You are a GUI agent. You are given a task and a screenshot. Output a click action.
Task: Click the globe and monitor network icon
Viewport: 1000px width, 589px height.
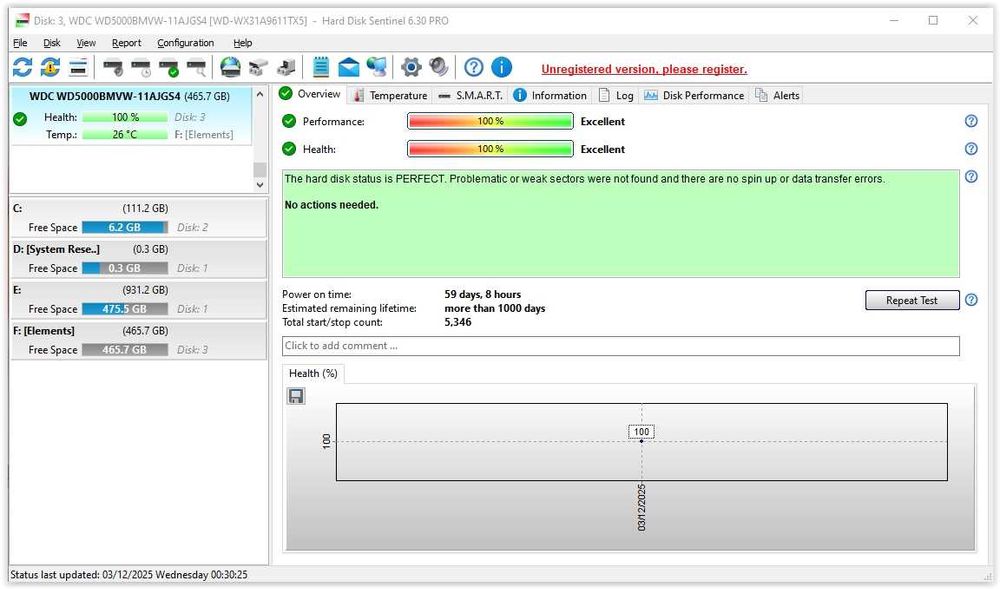[376, 67]
